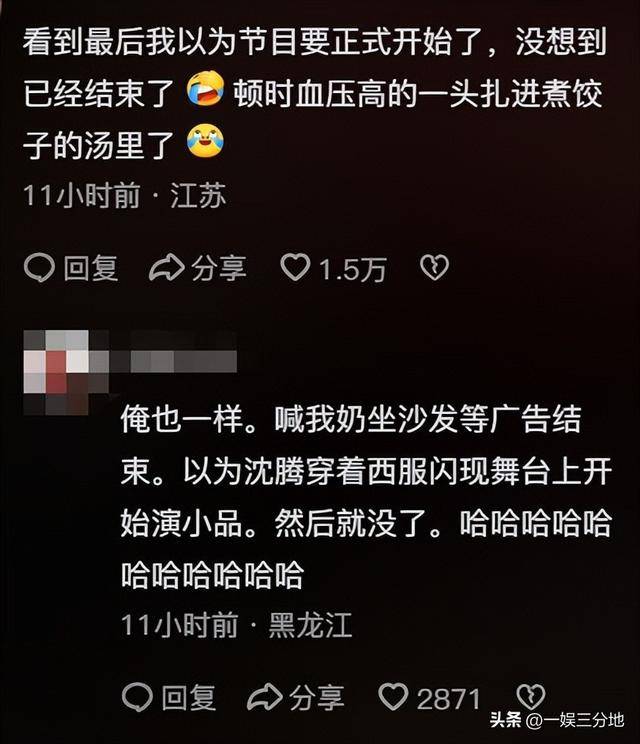Select the 分享 text beneath the 黑龙江 reply
This screenshot has height=744, width=640.
(317, 698)
